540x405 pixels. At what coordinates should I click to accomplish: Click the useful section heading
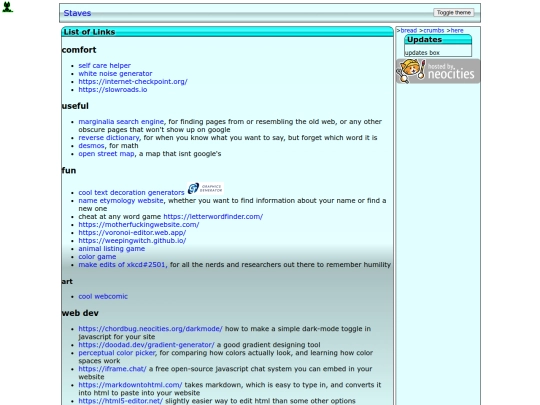75,106
